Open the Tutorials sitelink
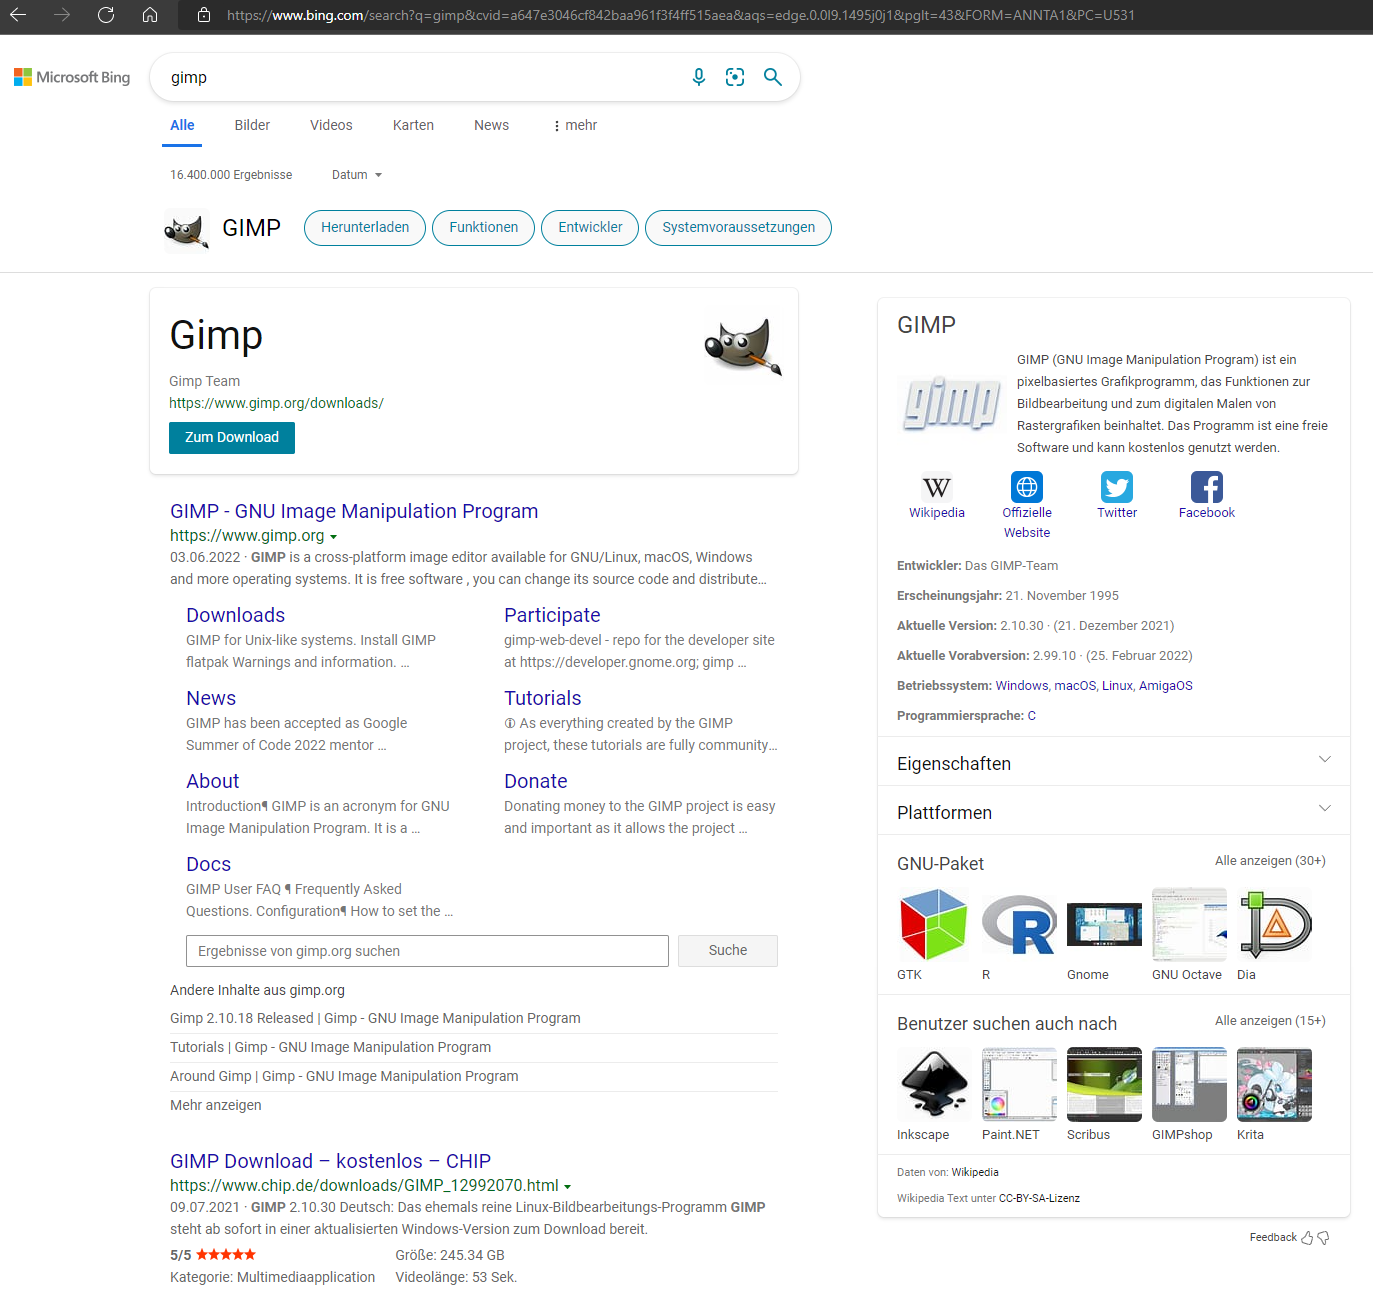 [543, 698]
